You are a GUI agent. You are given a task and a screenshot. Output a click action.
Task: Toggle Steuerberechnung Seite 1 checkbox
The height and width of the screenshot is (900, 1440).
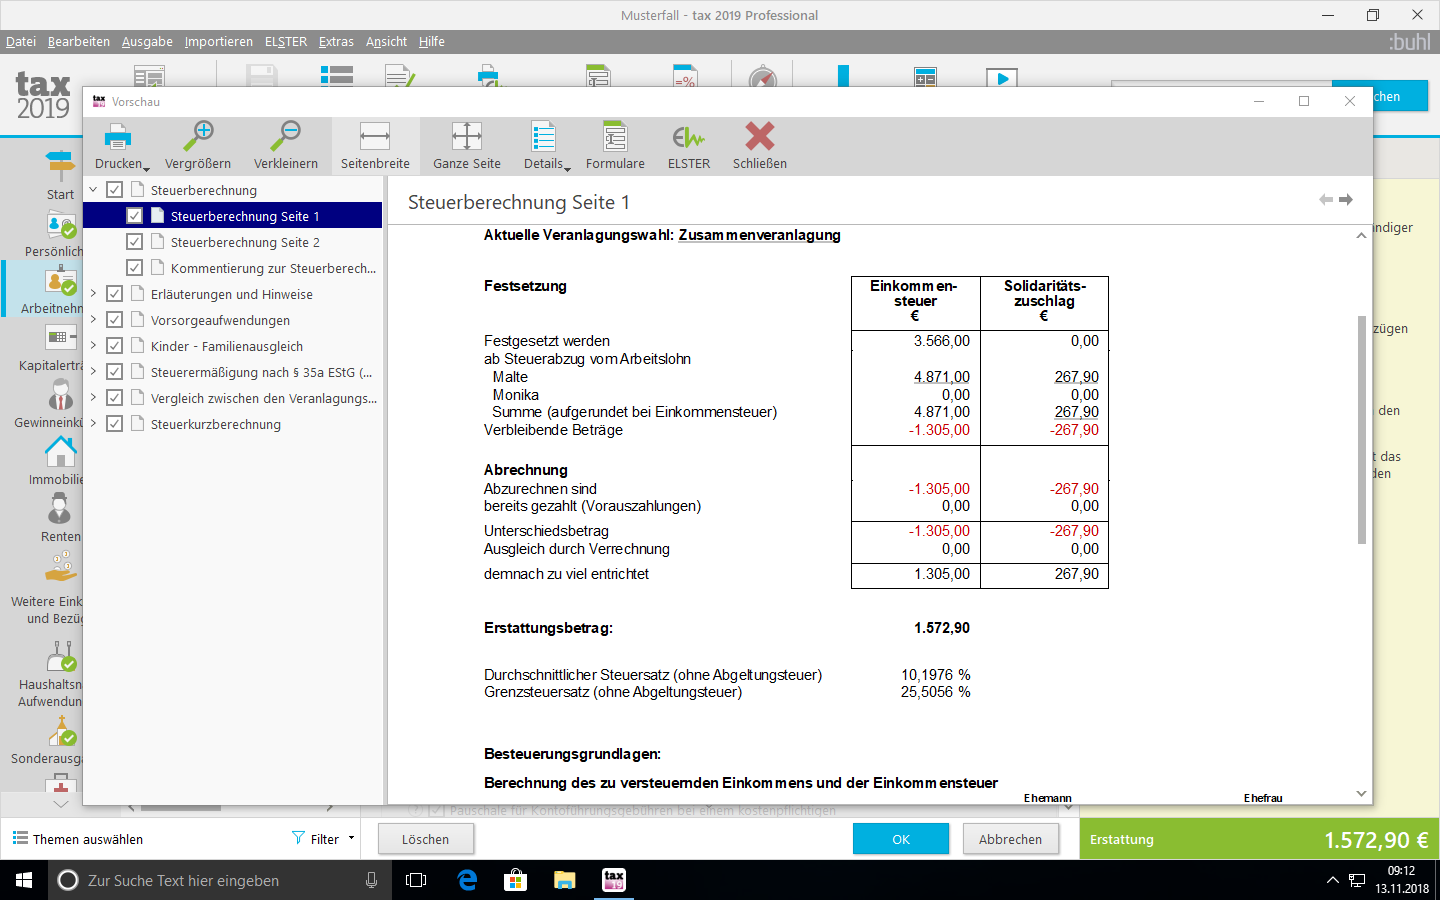tap(135, 216)
